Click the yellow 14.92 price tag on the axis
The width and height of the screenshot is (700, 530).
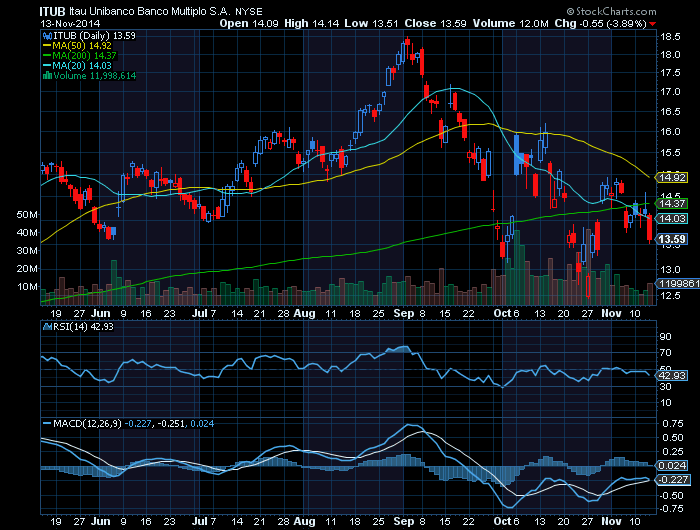[672, 178]
